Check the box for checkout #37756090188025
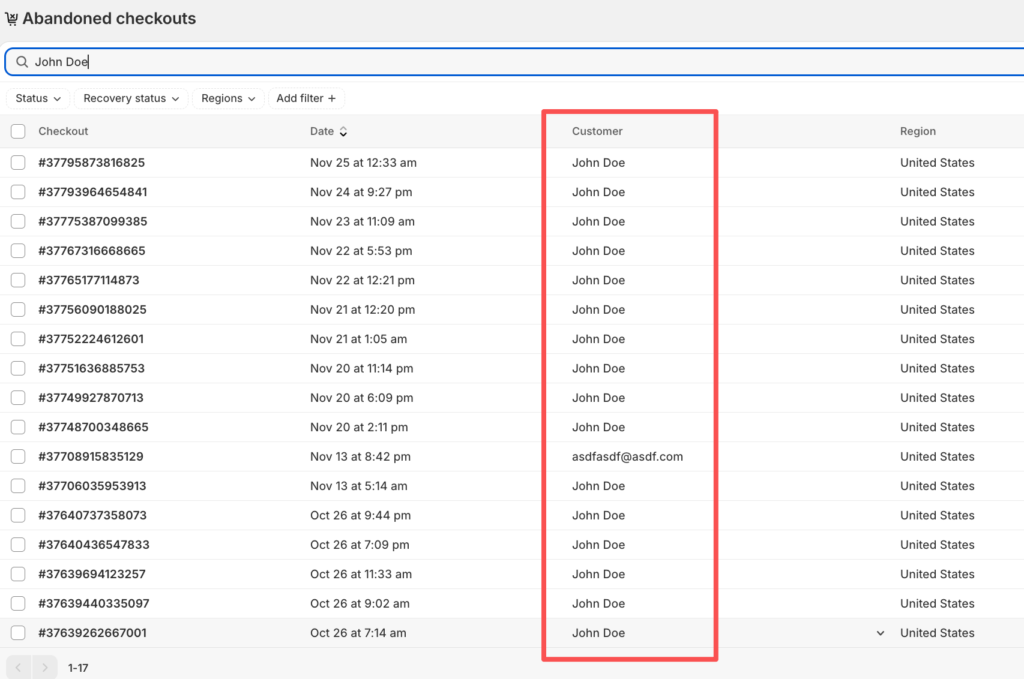Image resolution: width=1024 pixels, height=679 pixels. [x=18, y=309]
